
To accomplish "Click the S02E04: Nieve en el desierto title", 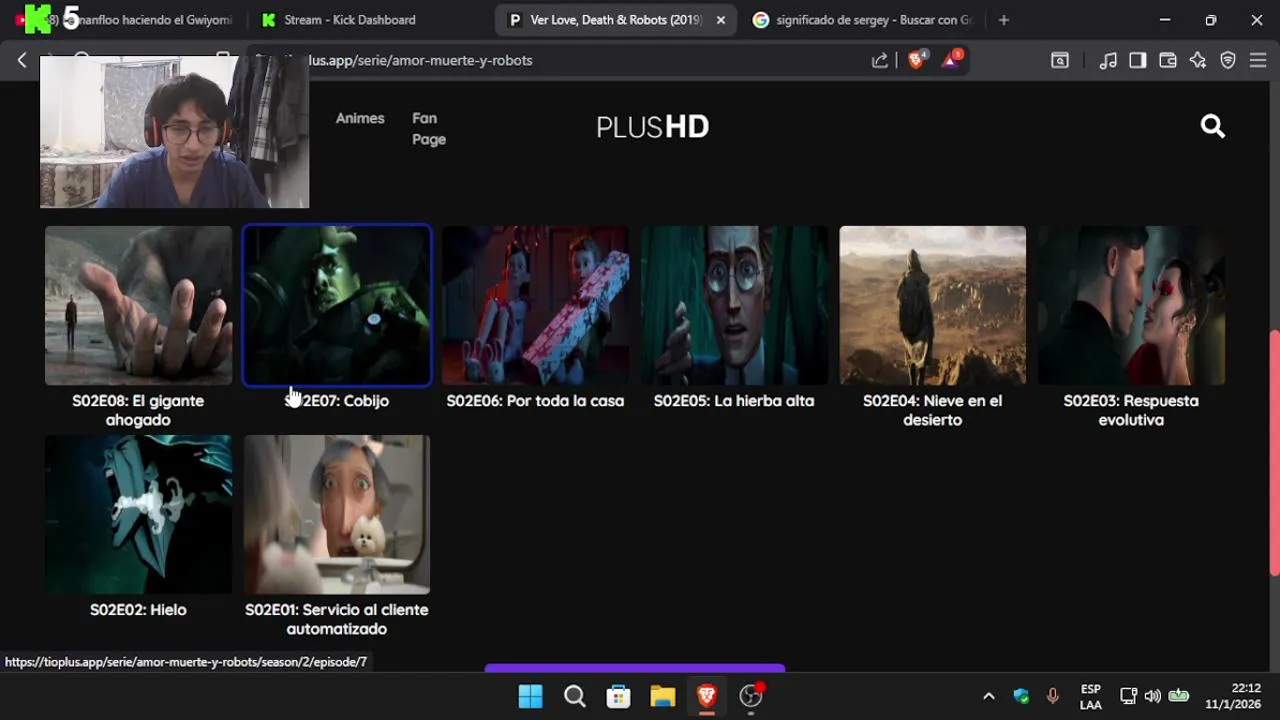I will point(933,410).
